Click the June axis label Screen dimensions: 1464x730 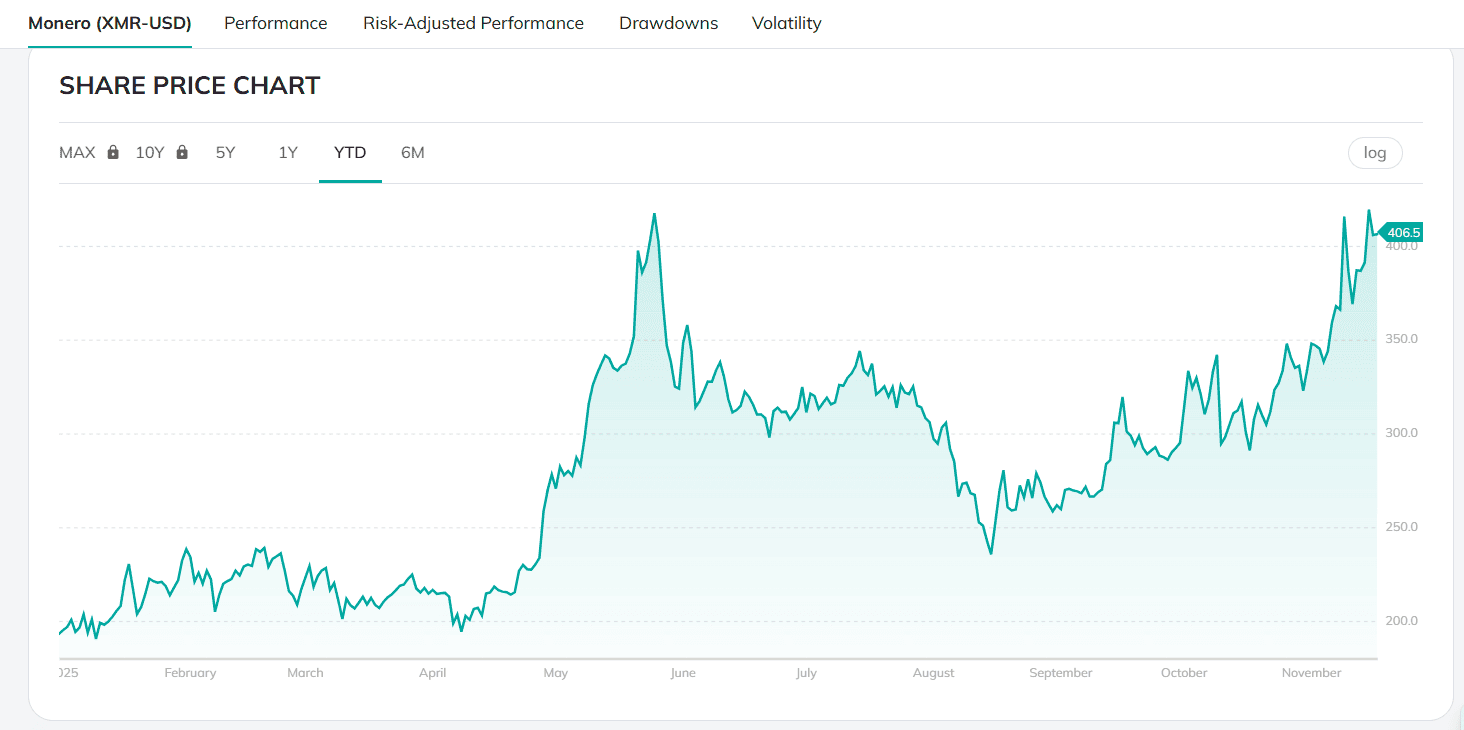tap(683, 672)
